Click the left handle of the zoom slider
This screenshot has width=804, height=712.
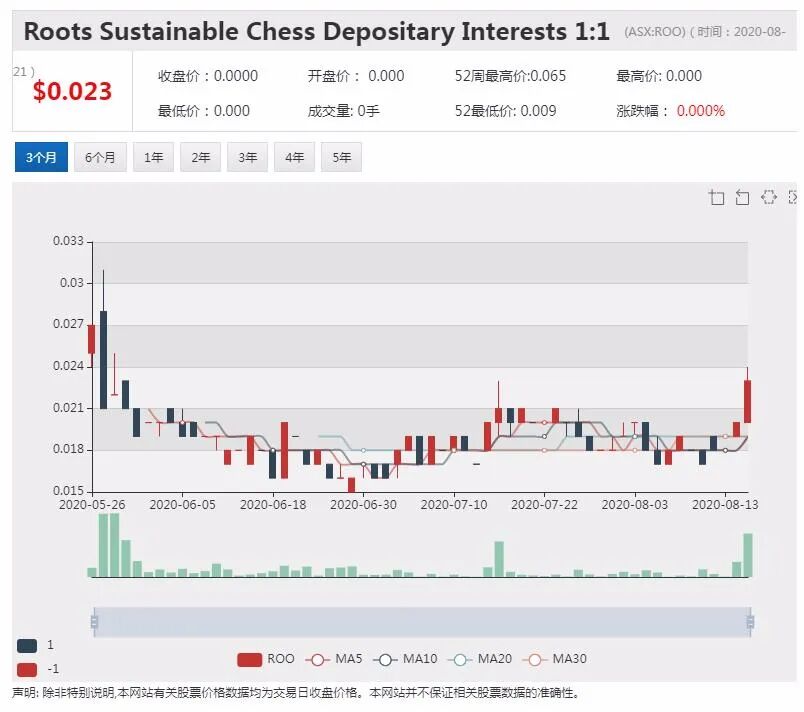click(x=94, y=622)
